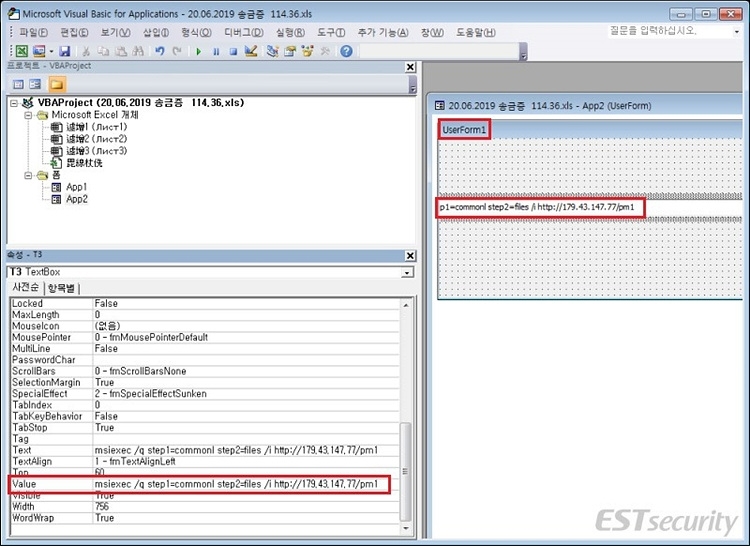Viewport: 750px width, 546px height.
Task: Open the 편집(E) menu
Action: coord(74,33)
